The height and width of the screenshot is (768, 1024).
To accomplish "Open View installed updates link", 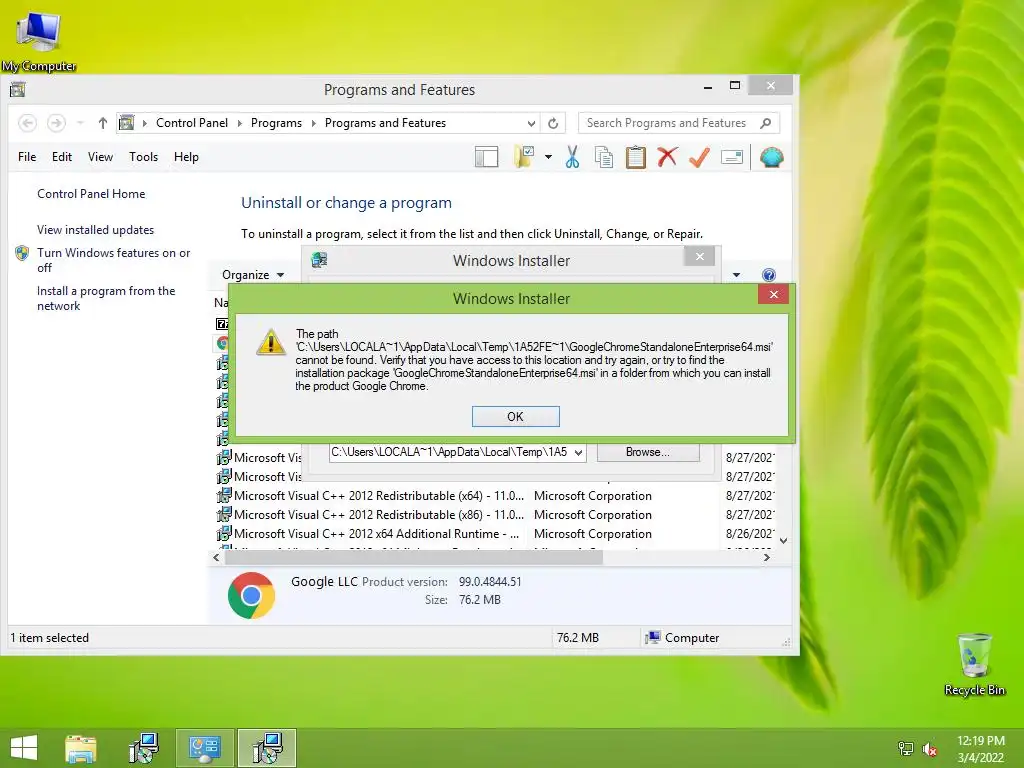I will 95,230.
